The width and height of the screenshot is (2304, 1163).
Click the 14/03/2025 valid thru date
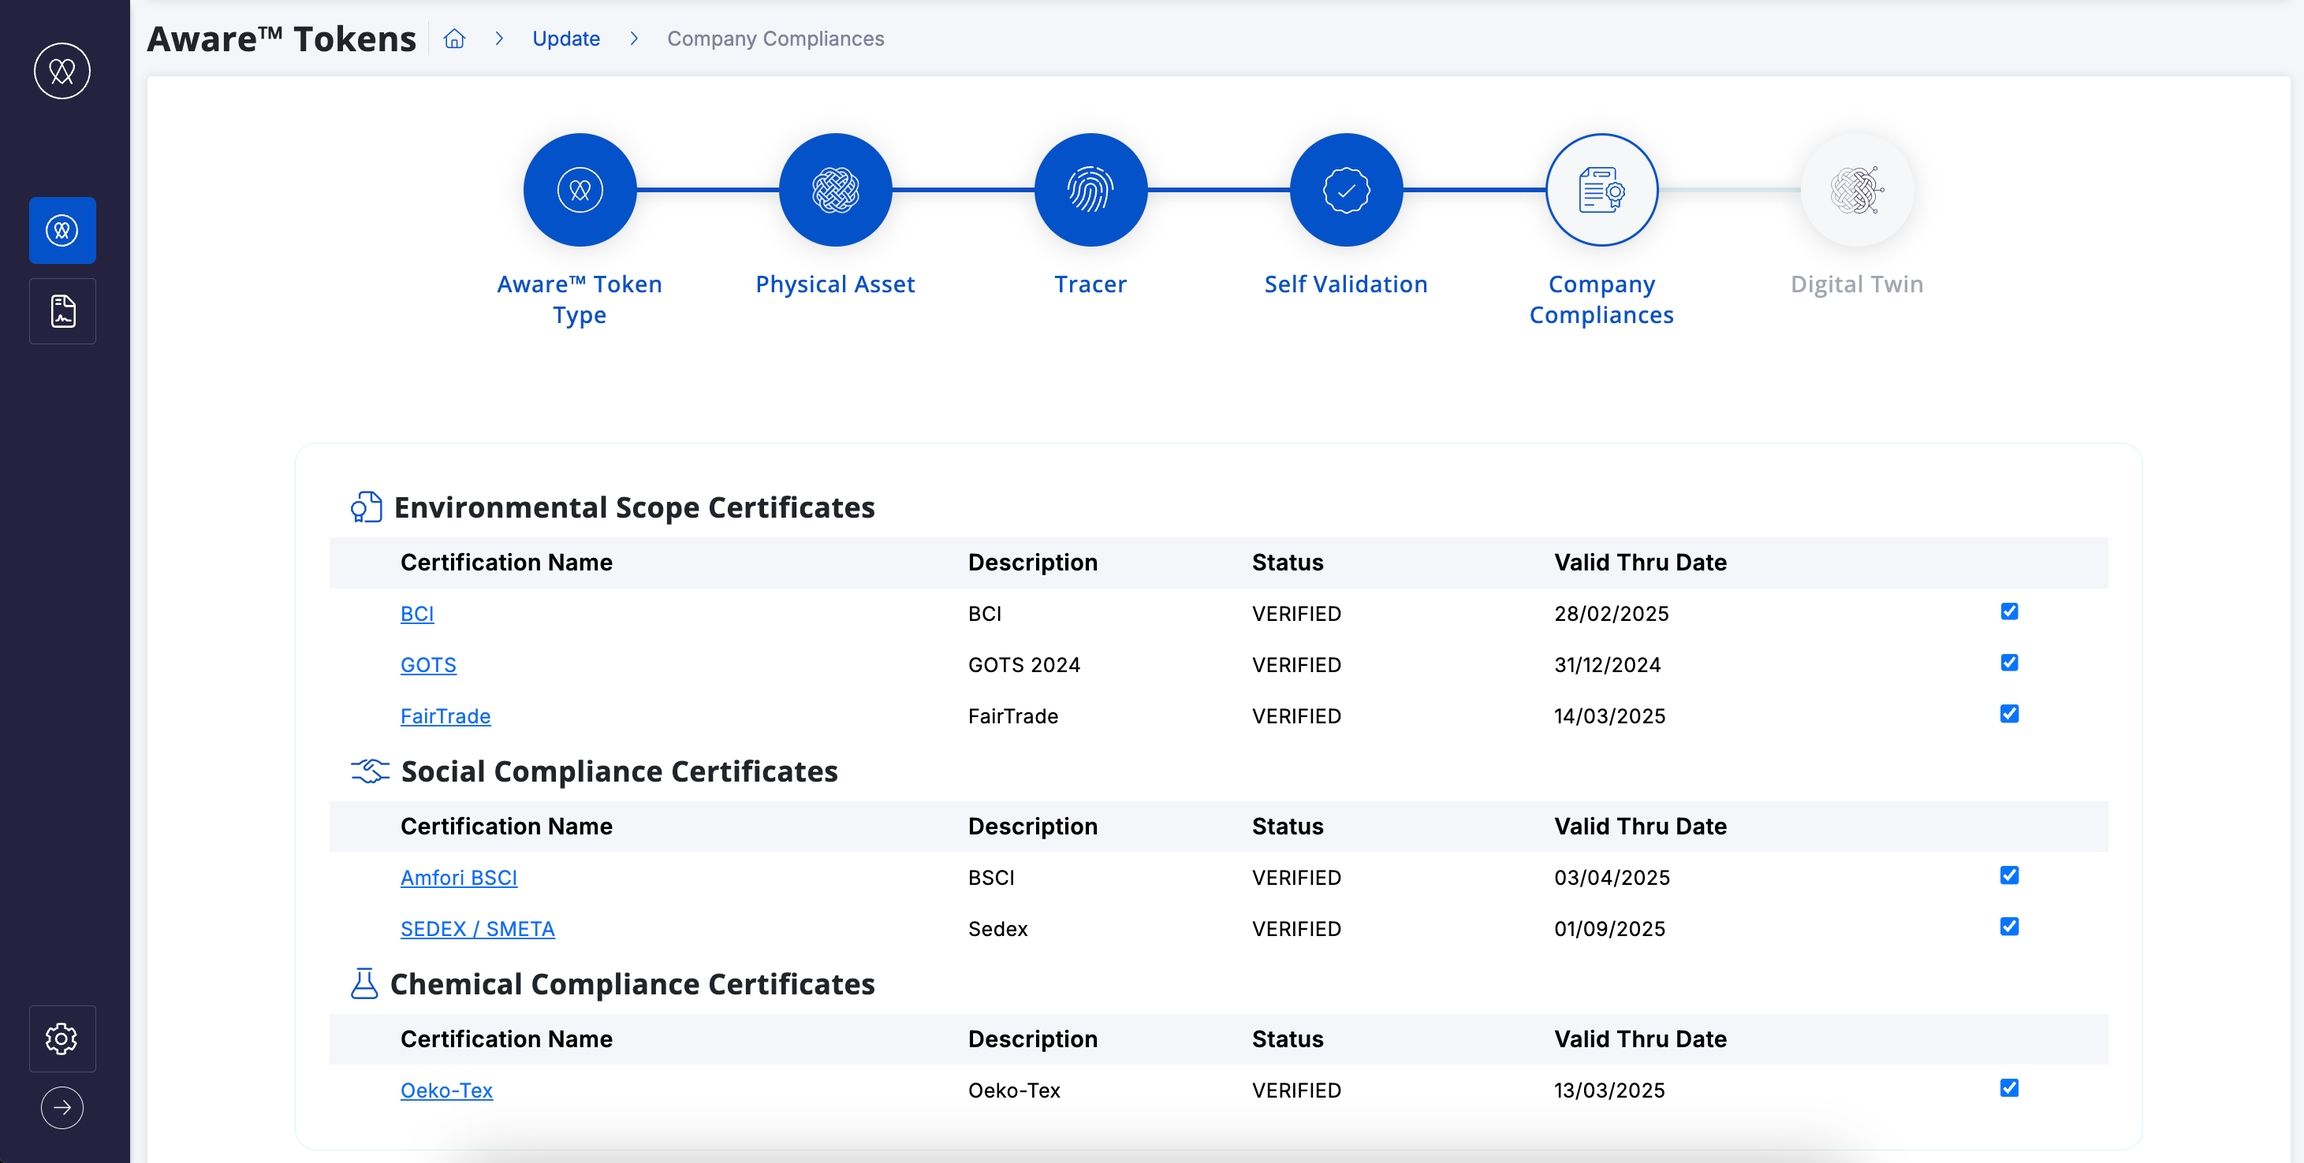pyautogui.click(x=1609, y=716)
